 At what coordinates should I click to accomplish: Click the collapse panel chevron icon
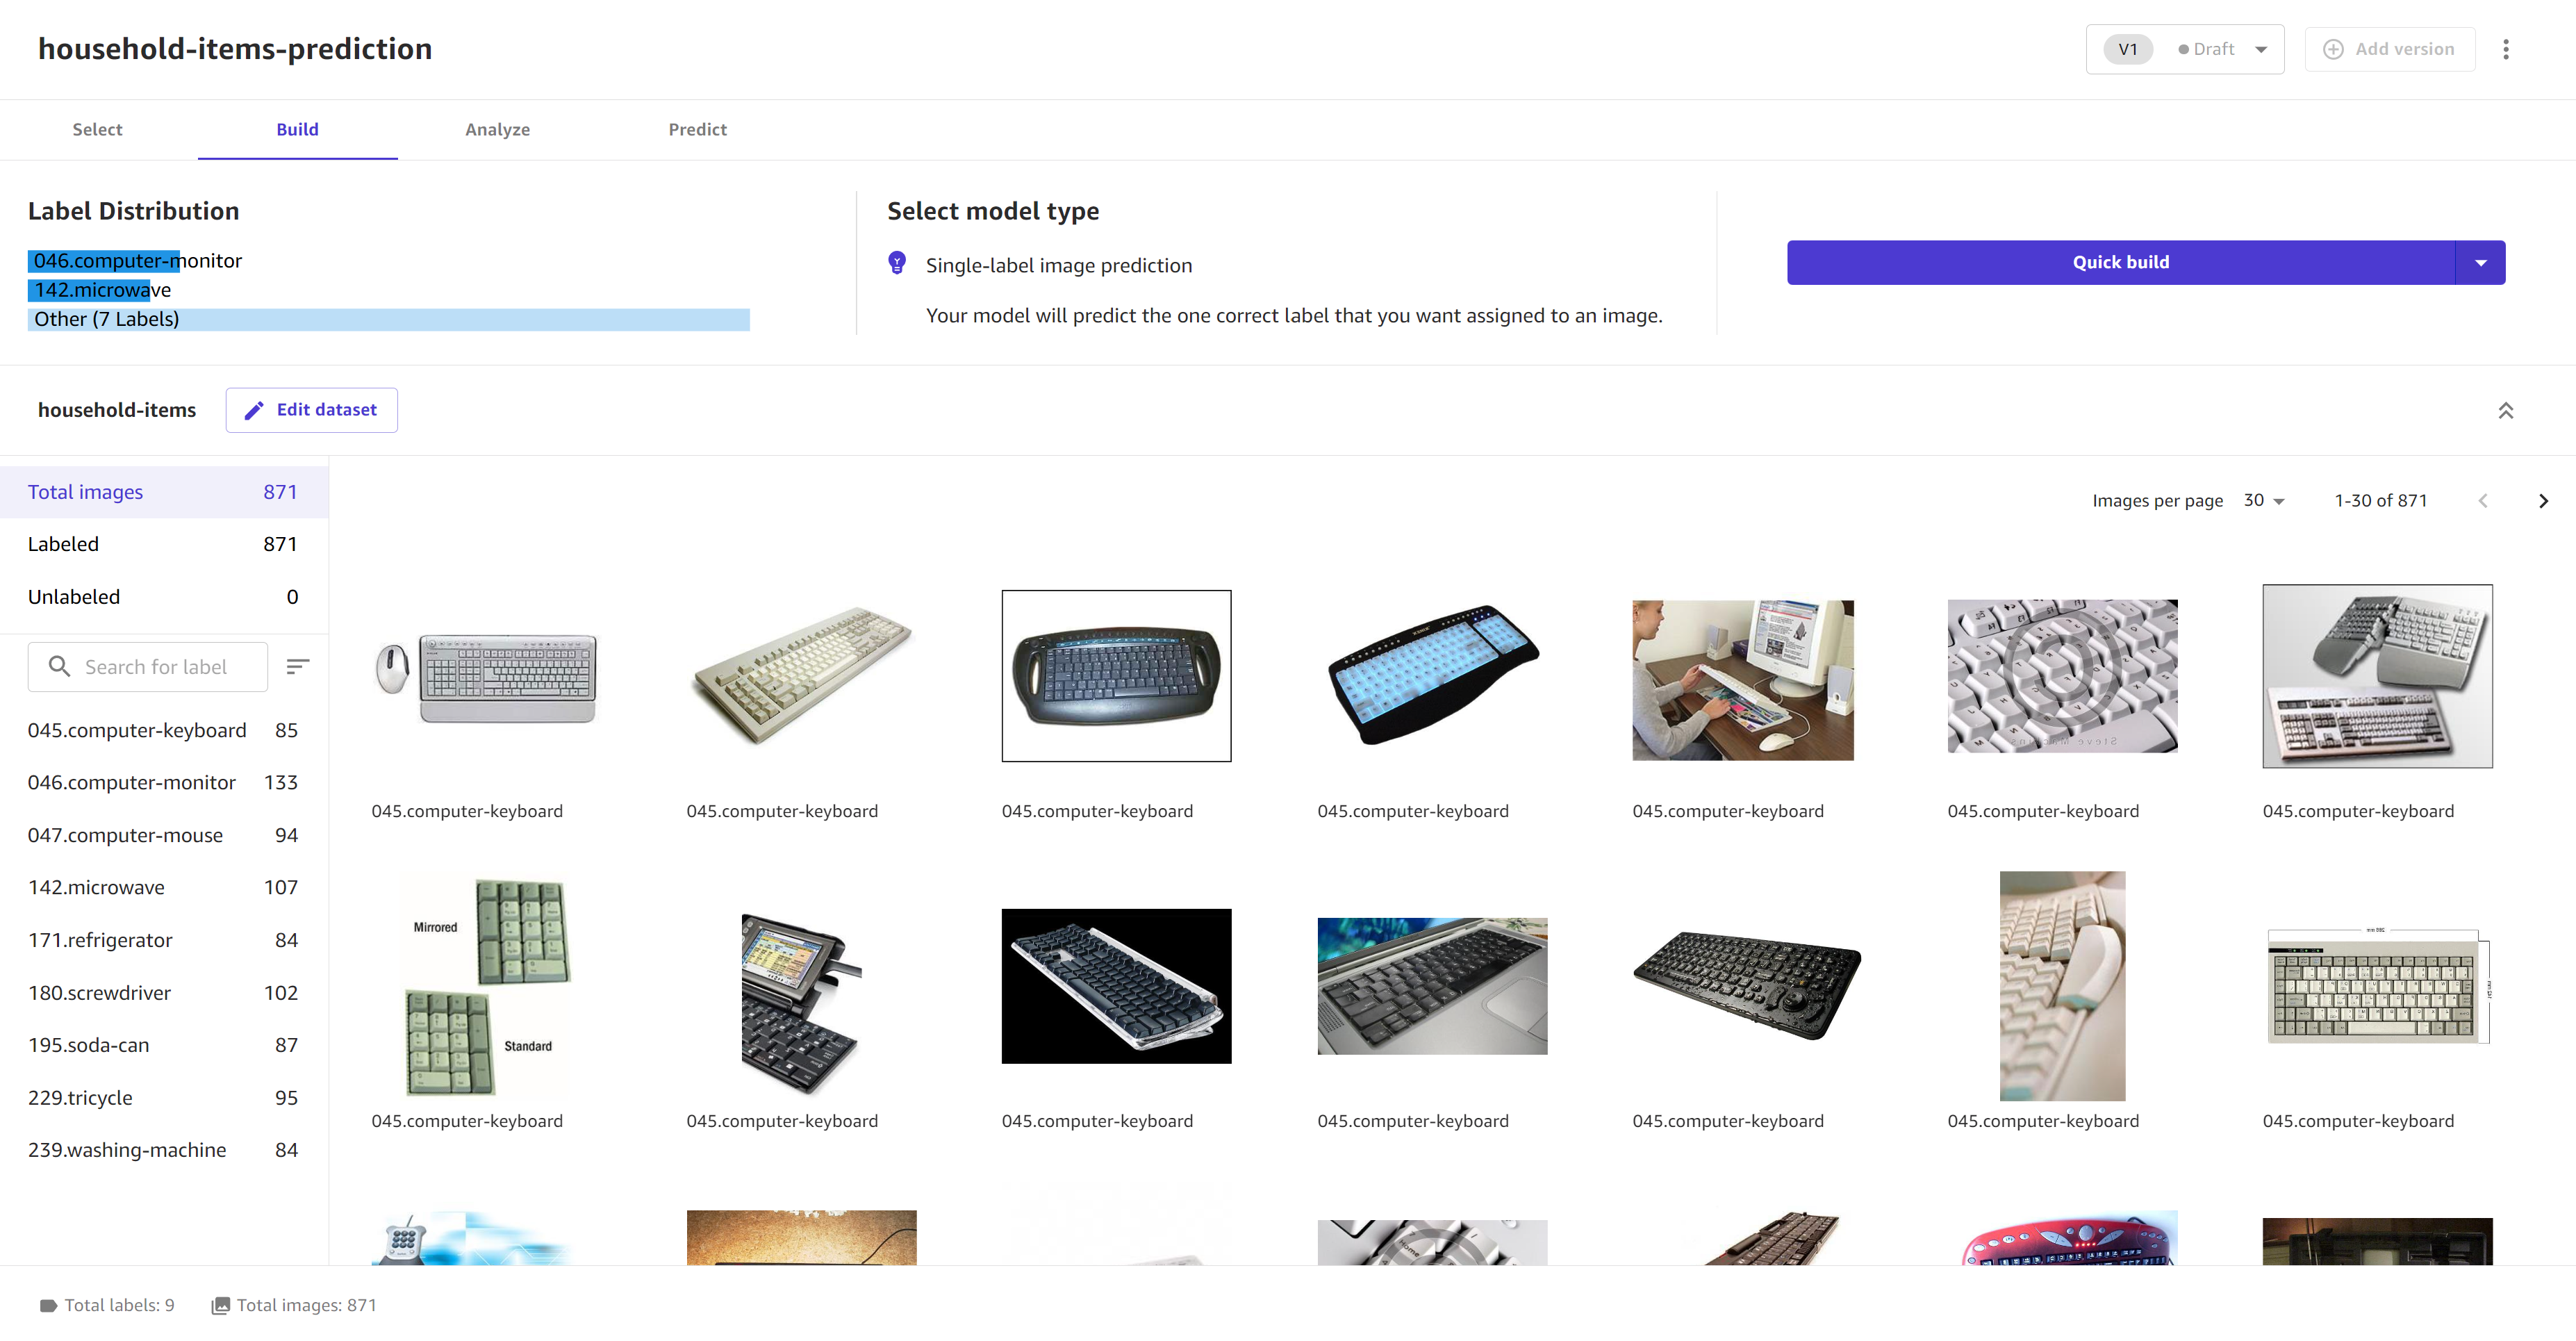[2506, 409]
